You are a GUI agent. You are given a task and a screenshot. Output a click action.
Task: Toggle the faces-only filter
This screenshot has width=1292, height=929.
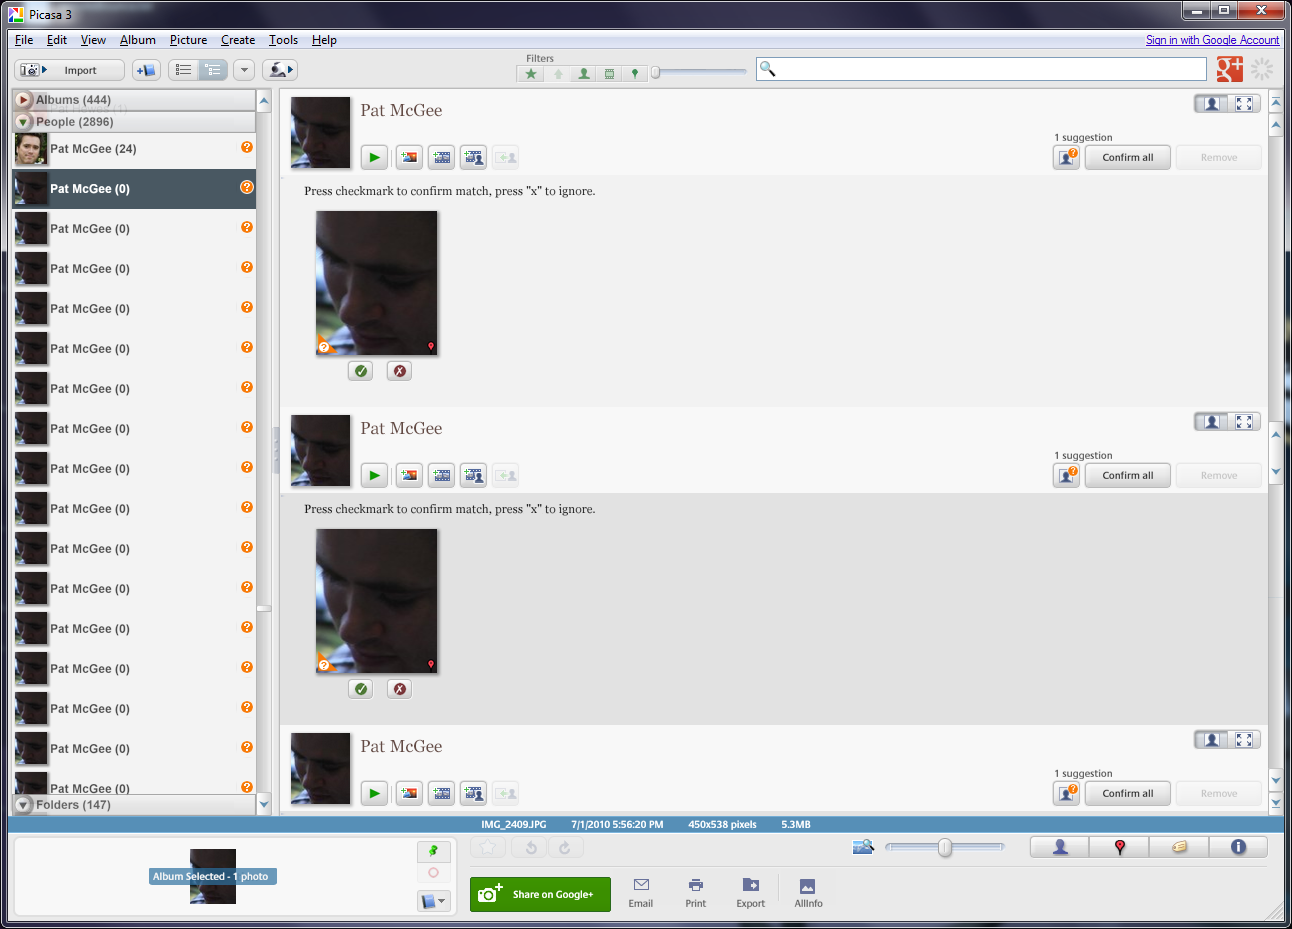coord(584,74)
